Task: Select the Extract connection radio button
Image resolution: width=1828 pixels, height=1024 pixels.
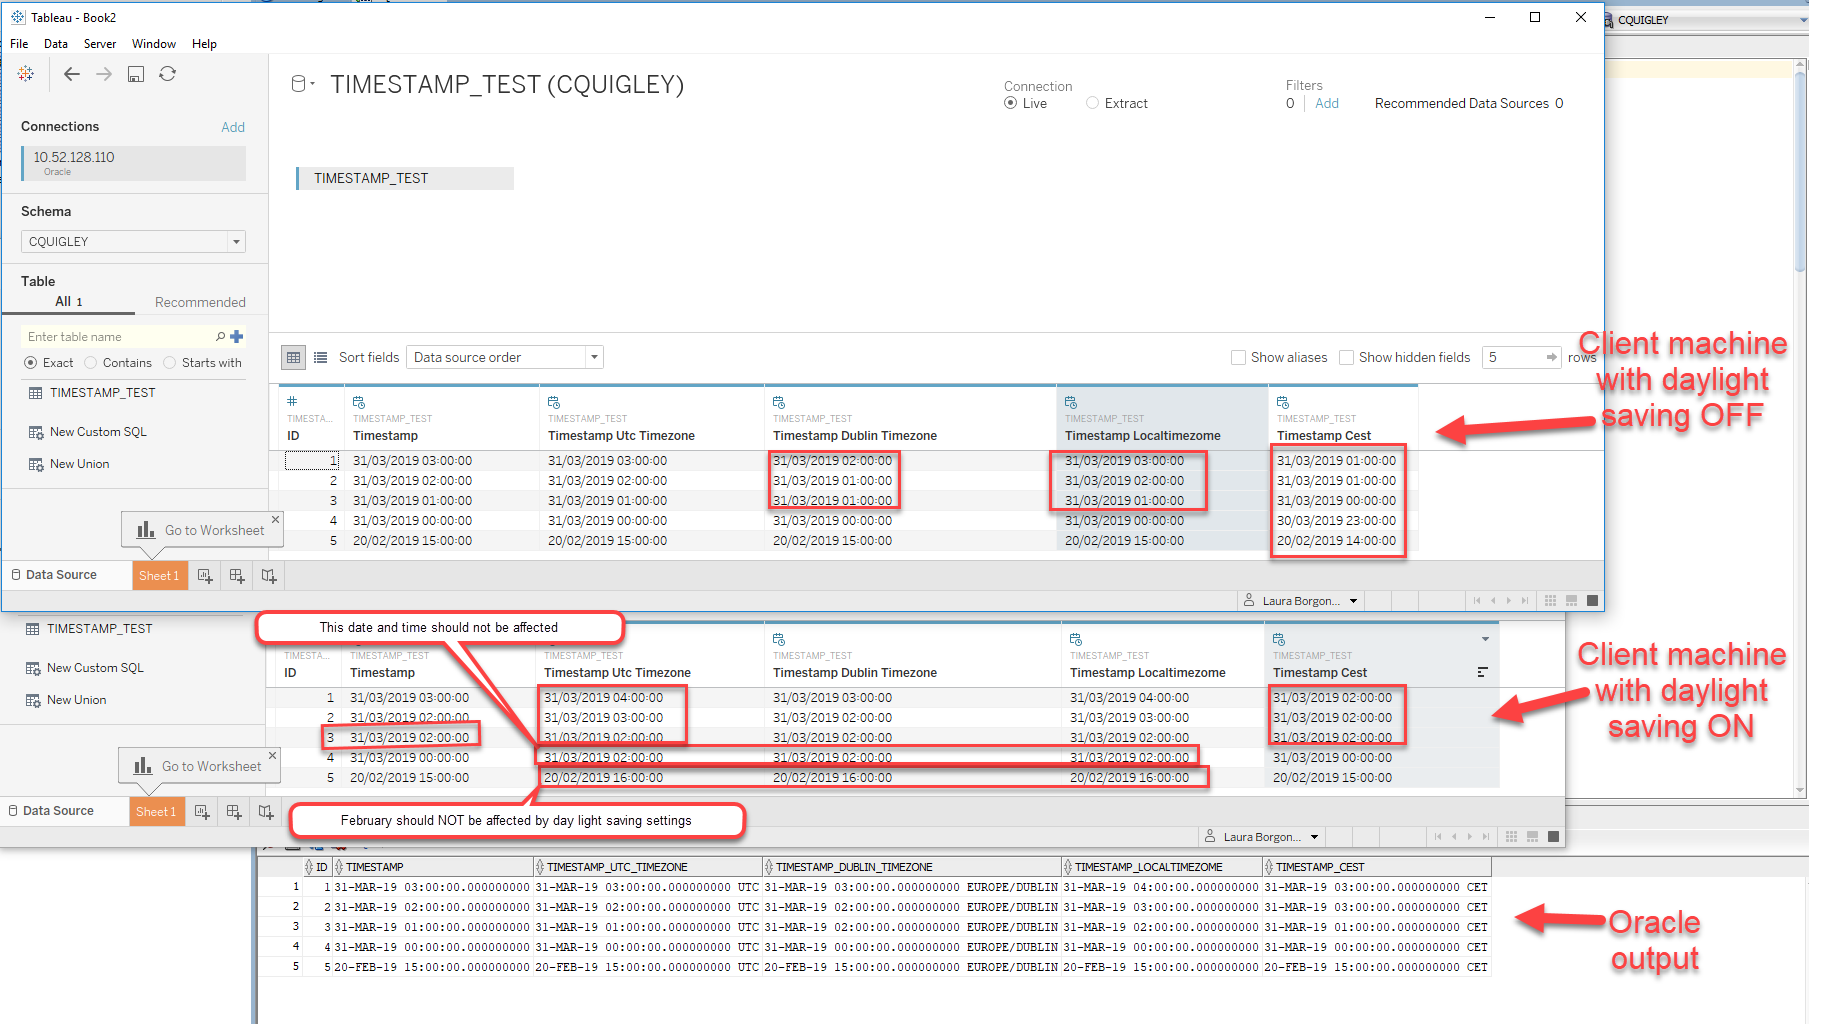Action: [x=1093, y=103]
